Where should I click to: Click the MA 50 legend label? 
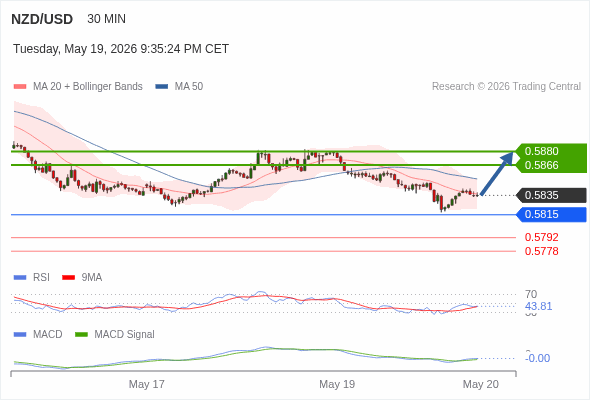pos(189,87)
